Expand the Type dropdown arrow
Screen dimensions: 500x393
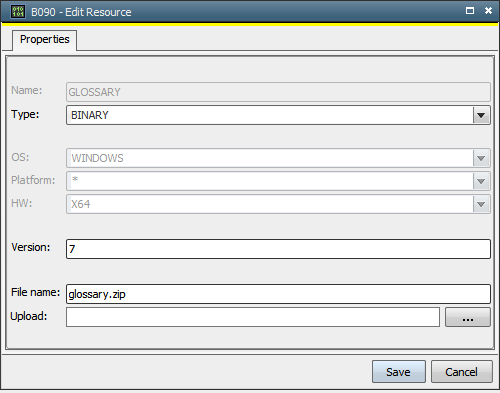coord(481,115)
